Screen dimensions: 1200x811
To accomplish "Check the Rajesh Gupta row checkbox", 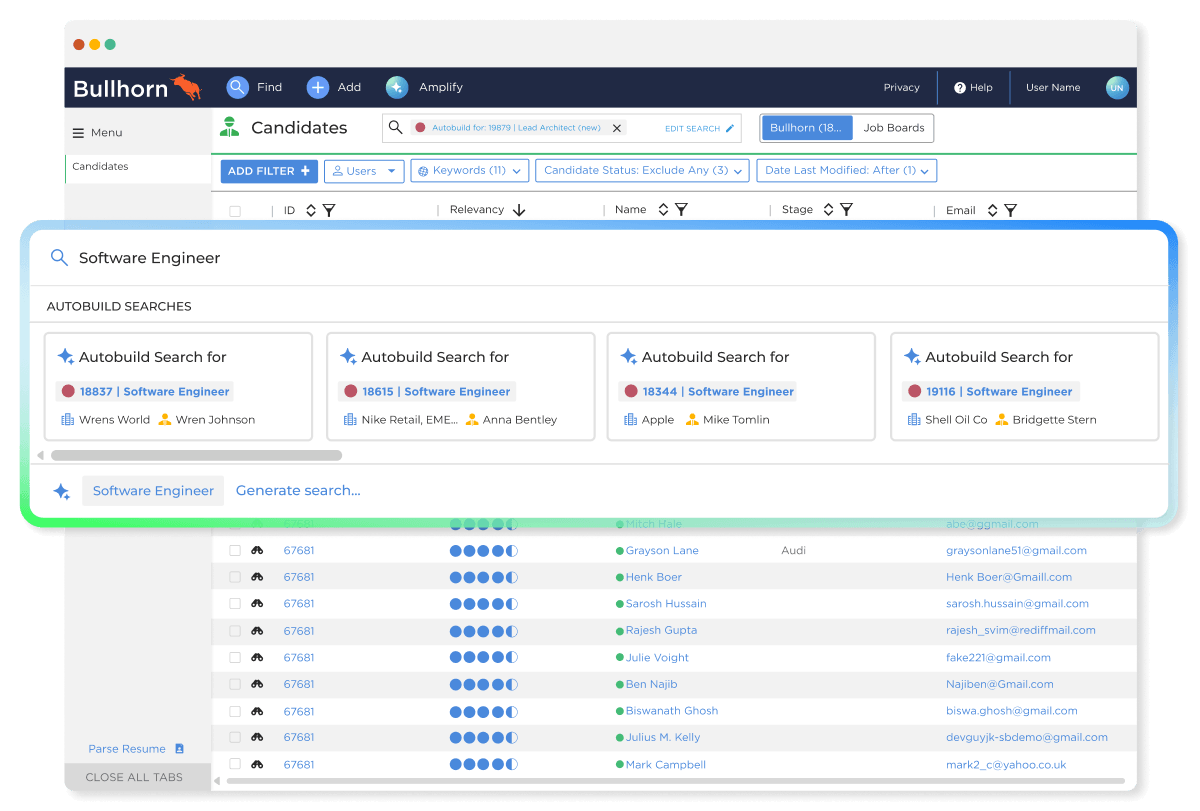I will (x=235, y=631).
